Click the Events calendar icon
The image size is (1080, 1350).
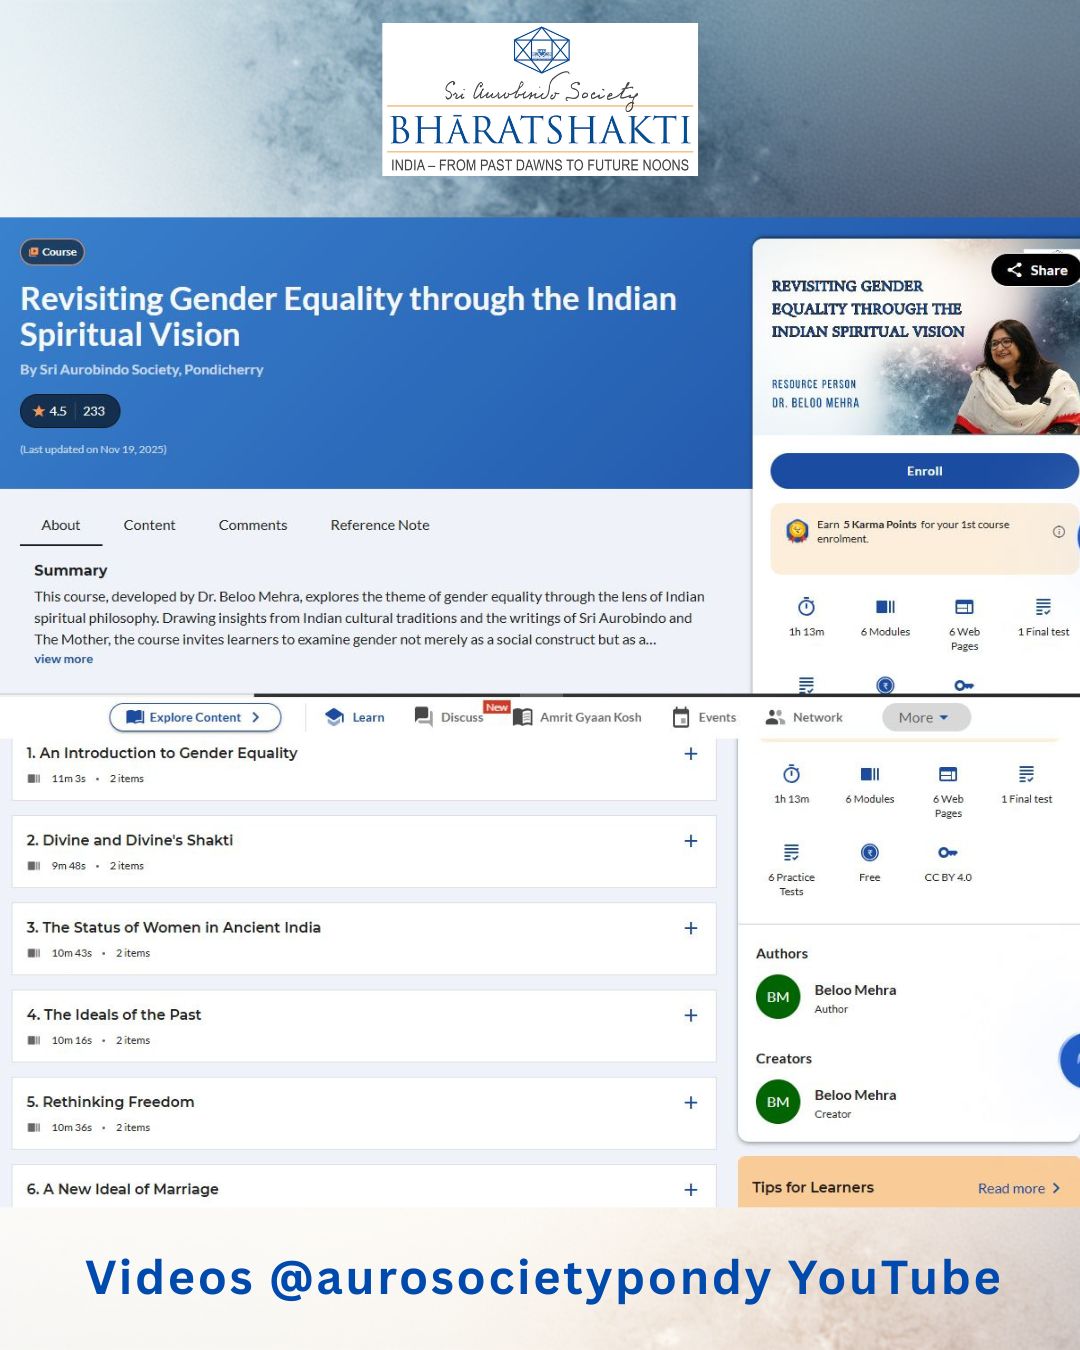pos(681,717)
